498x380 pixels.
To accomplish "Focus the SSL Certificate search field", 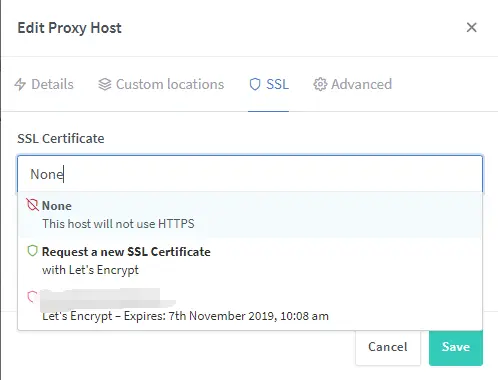I will click(x=250, y=174).
